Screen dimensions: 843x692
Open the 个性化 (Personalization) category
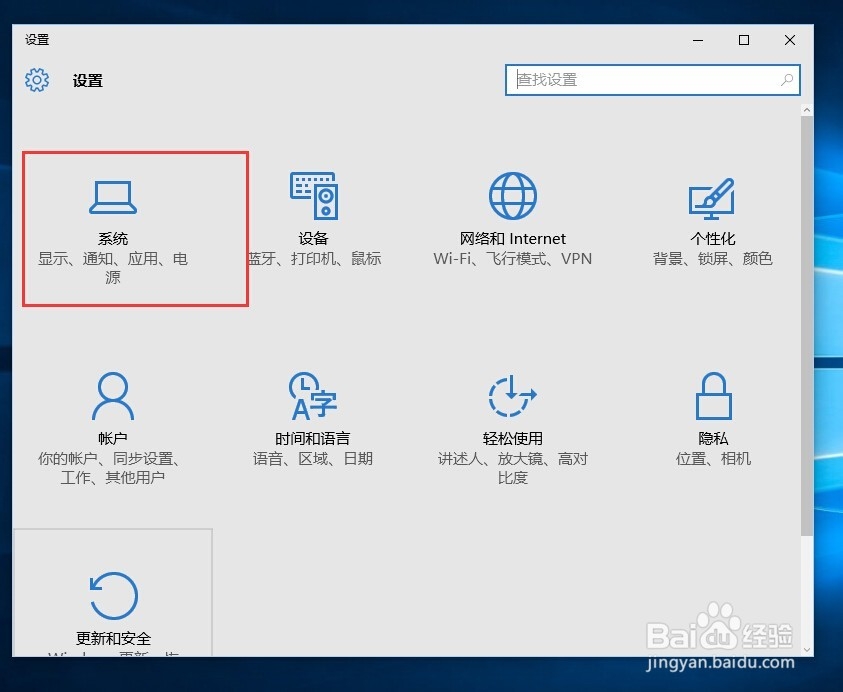[x=712, y=220]
